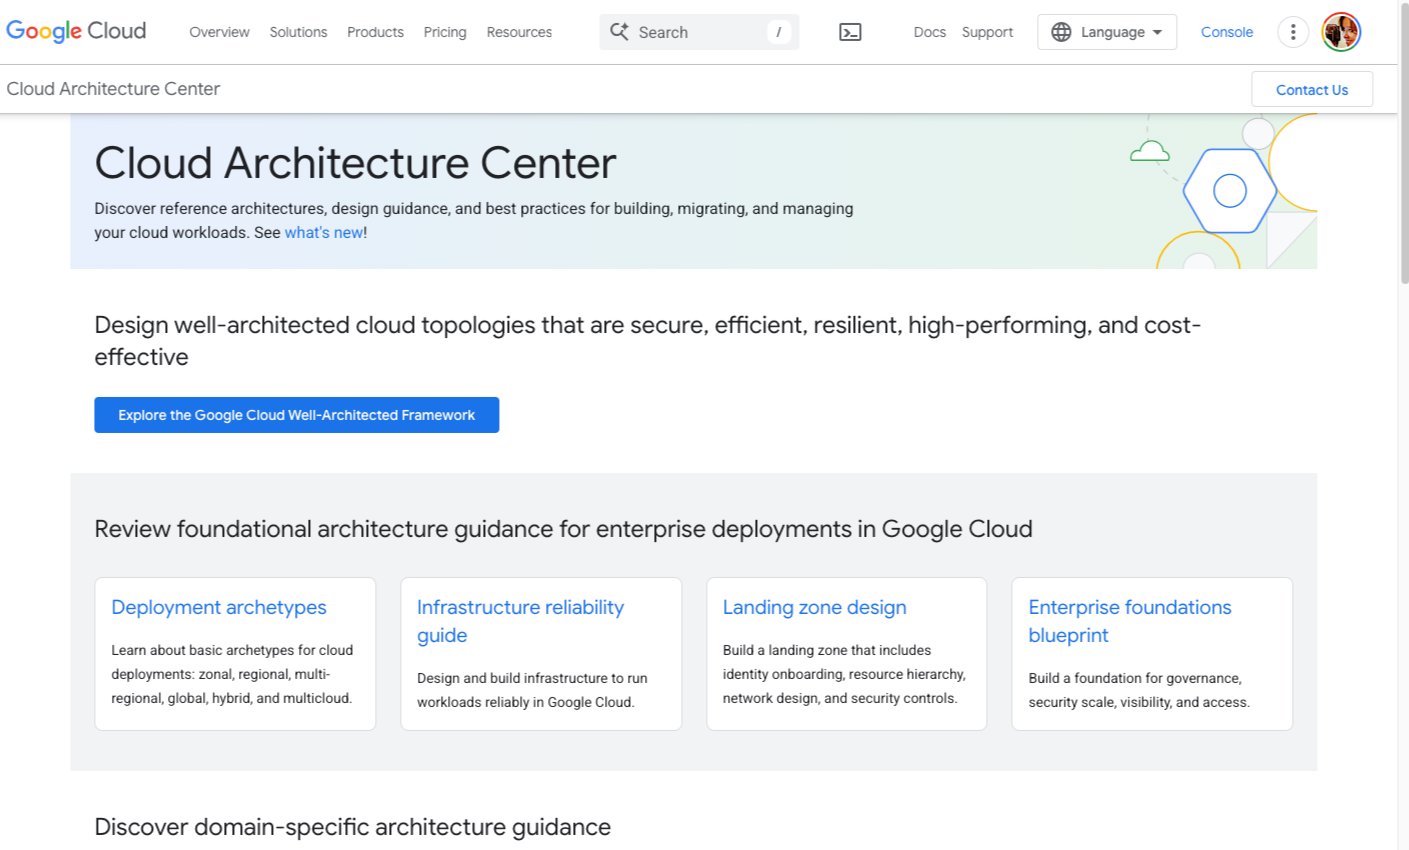Open Enterprise foundations blueprint link
1409x850 pixels.
coord(1130,621)
